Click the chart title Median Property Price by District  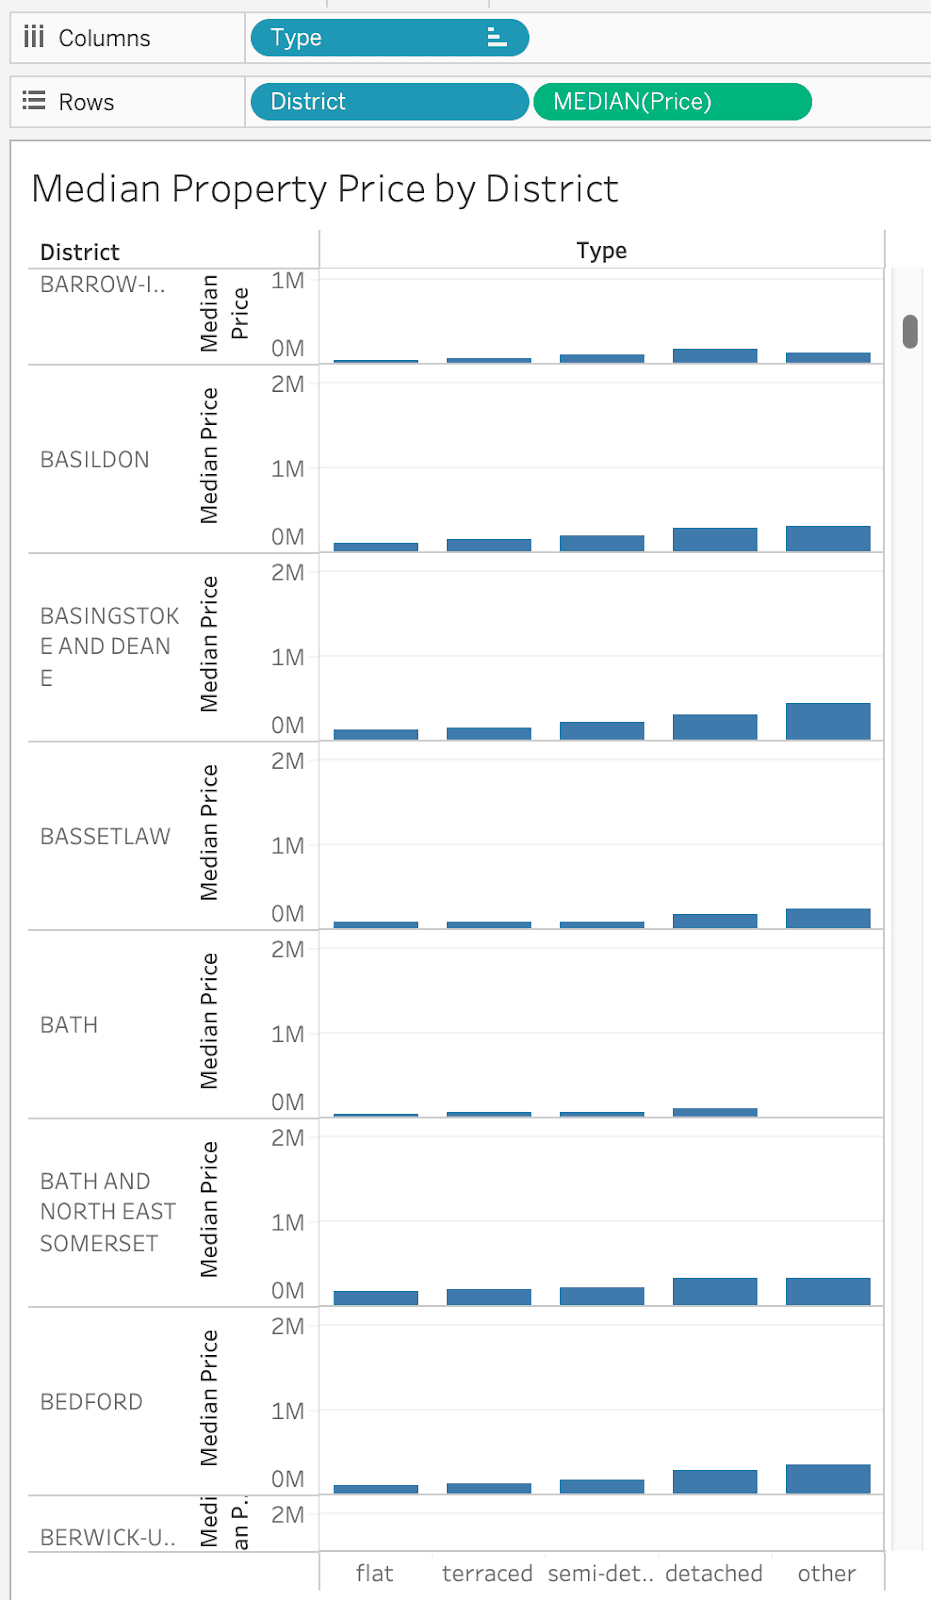pyautogui.click(x=325, y=189)
